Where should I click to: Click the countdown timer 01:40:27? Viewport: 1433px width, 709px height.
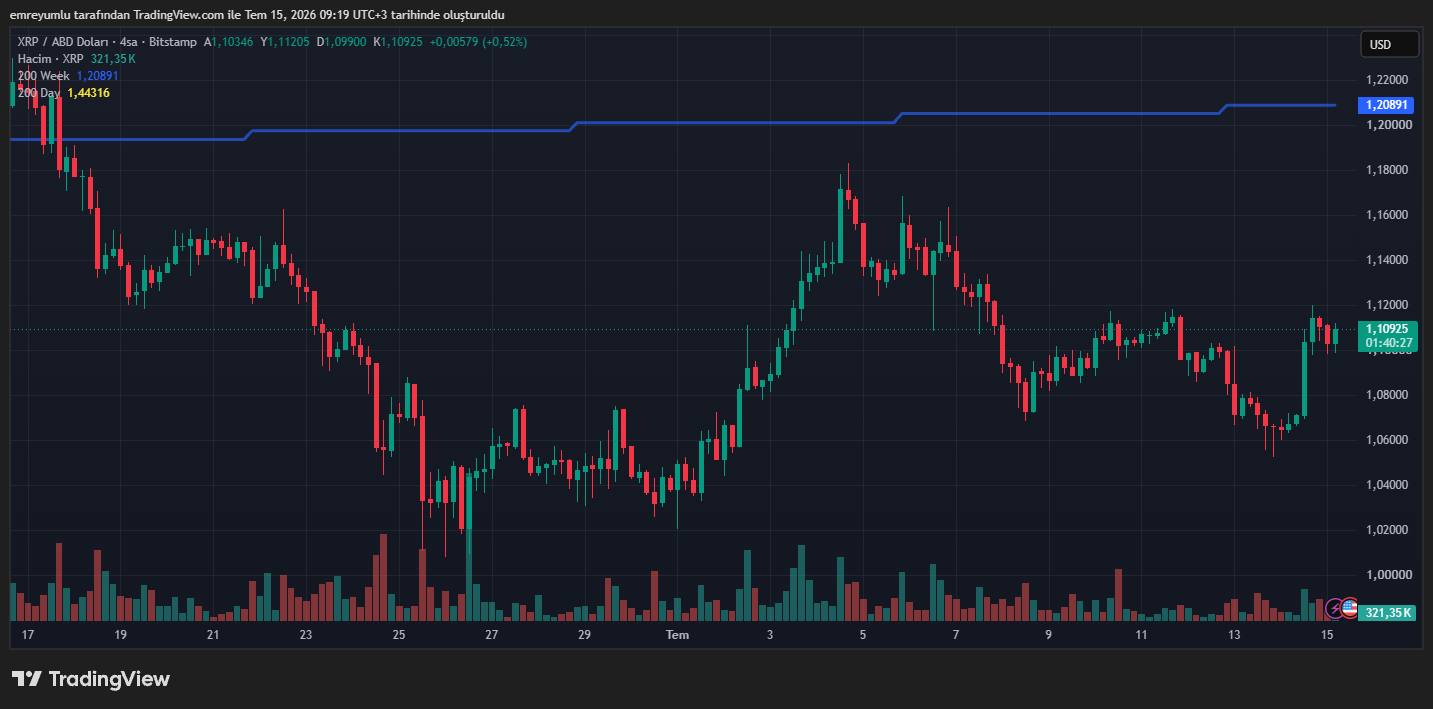[1387, 343]
